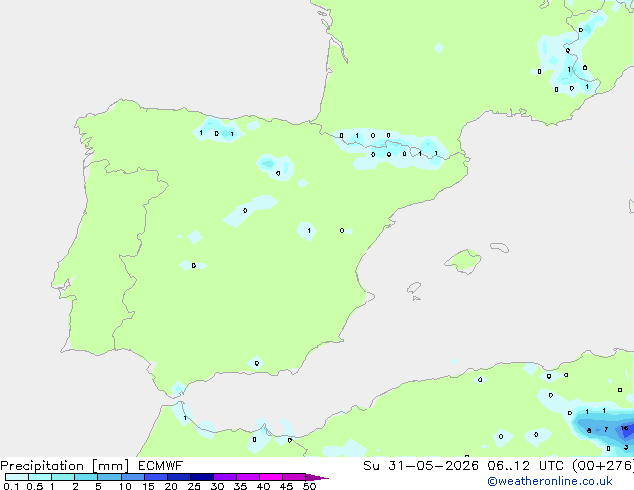Image resolution: width=634 pixels, height=490 pixels.
Task: Select the Precipitation [mm] ECMWF title label
Action: (x=92, y=466)
